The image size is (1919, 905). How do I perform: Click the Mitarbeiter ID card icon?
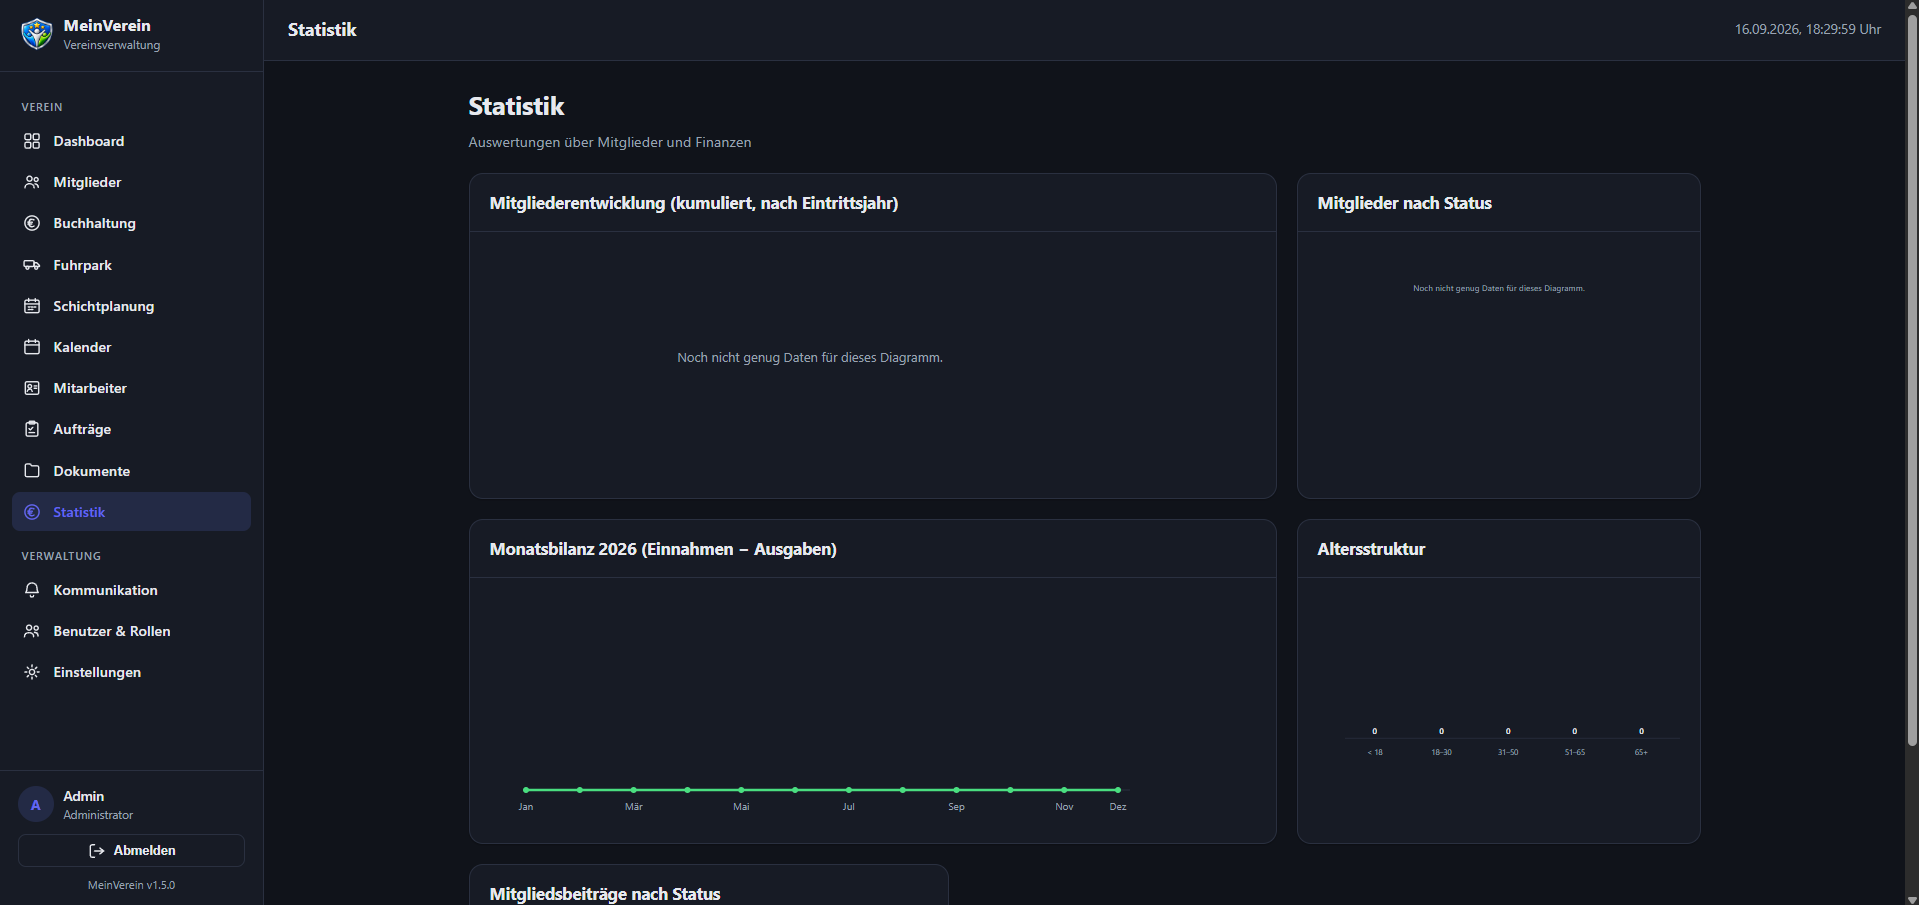(32, 388)
